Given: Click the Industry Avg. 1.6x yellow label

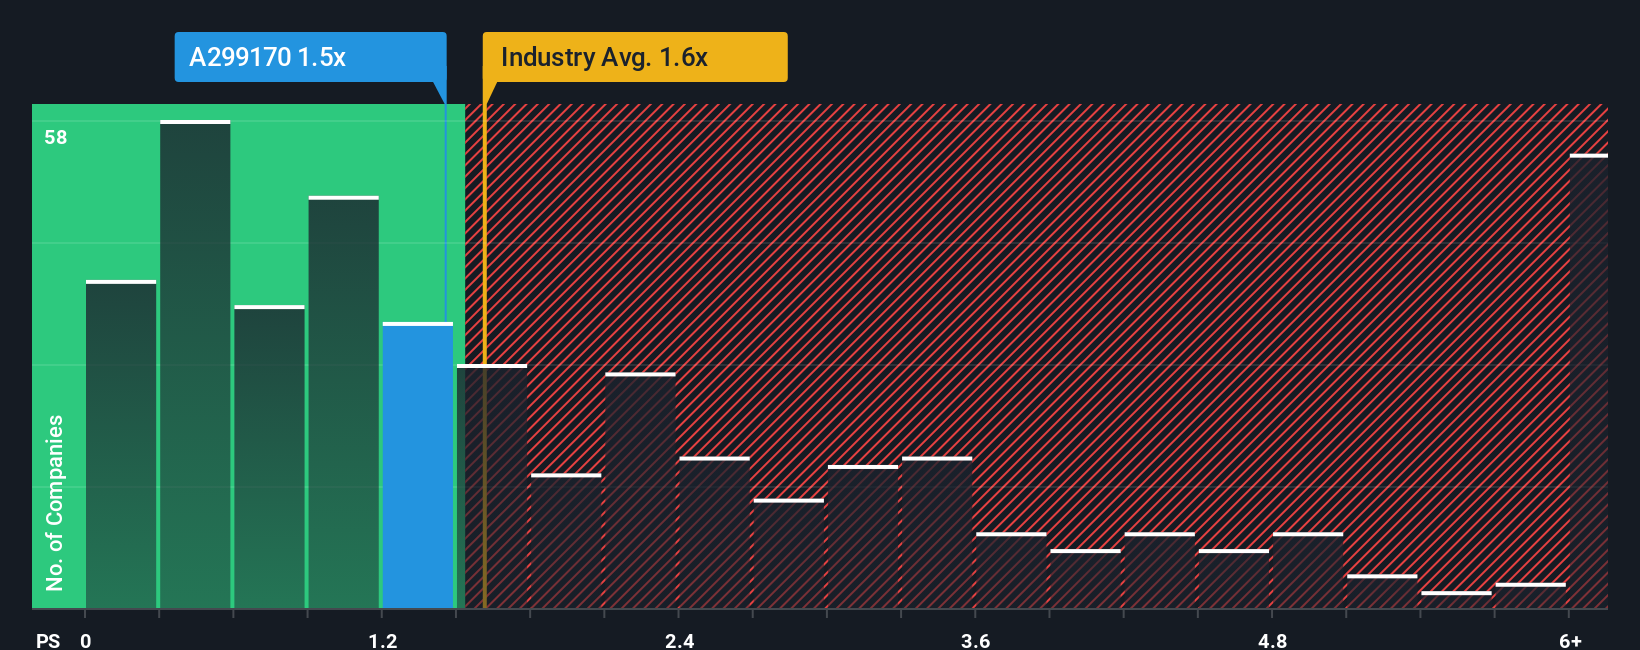Looking at the screenshot, I should [635, 57].
